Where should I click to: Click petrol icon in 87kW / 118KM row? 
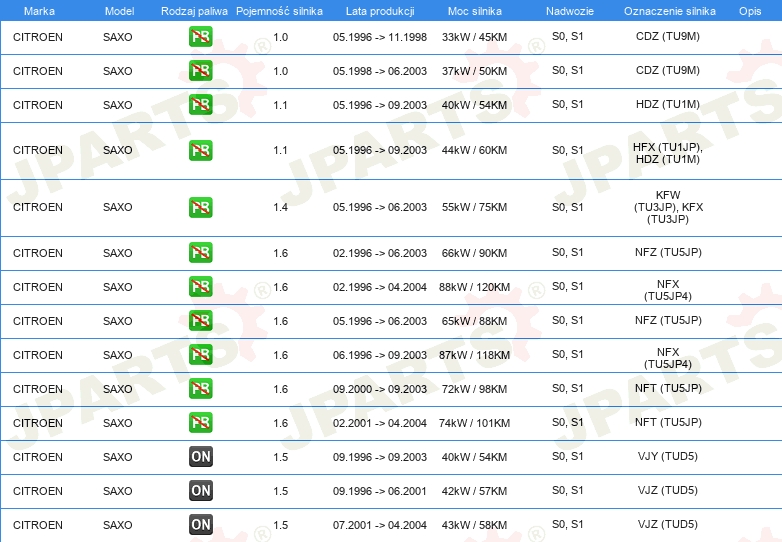pyautogui.click(x=200, y=355)
